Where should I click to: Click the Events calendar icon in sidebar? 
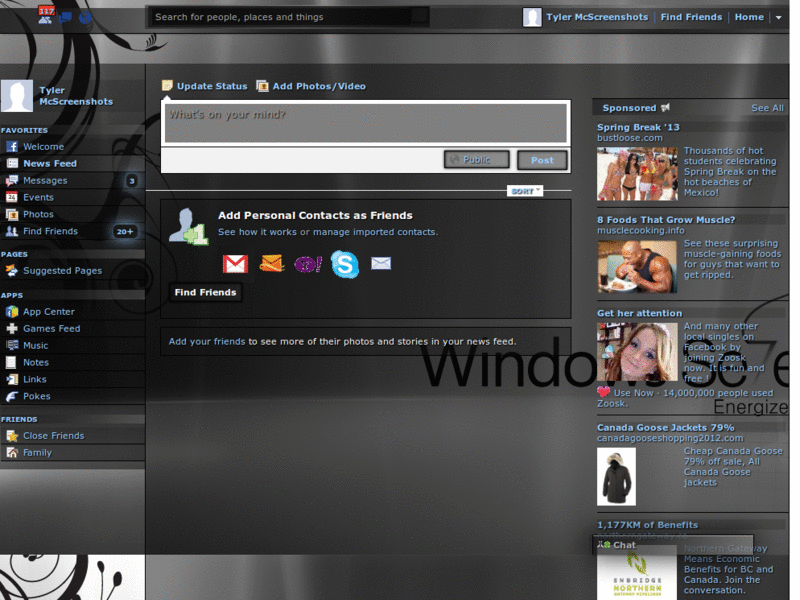[12, 197]
